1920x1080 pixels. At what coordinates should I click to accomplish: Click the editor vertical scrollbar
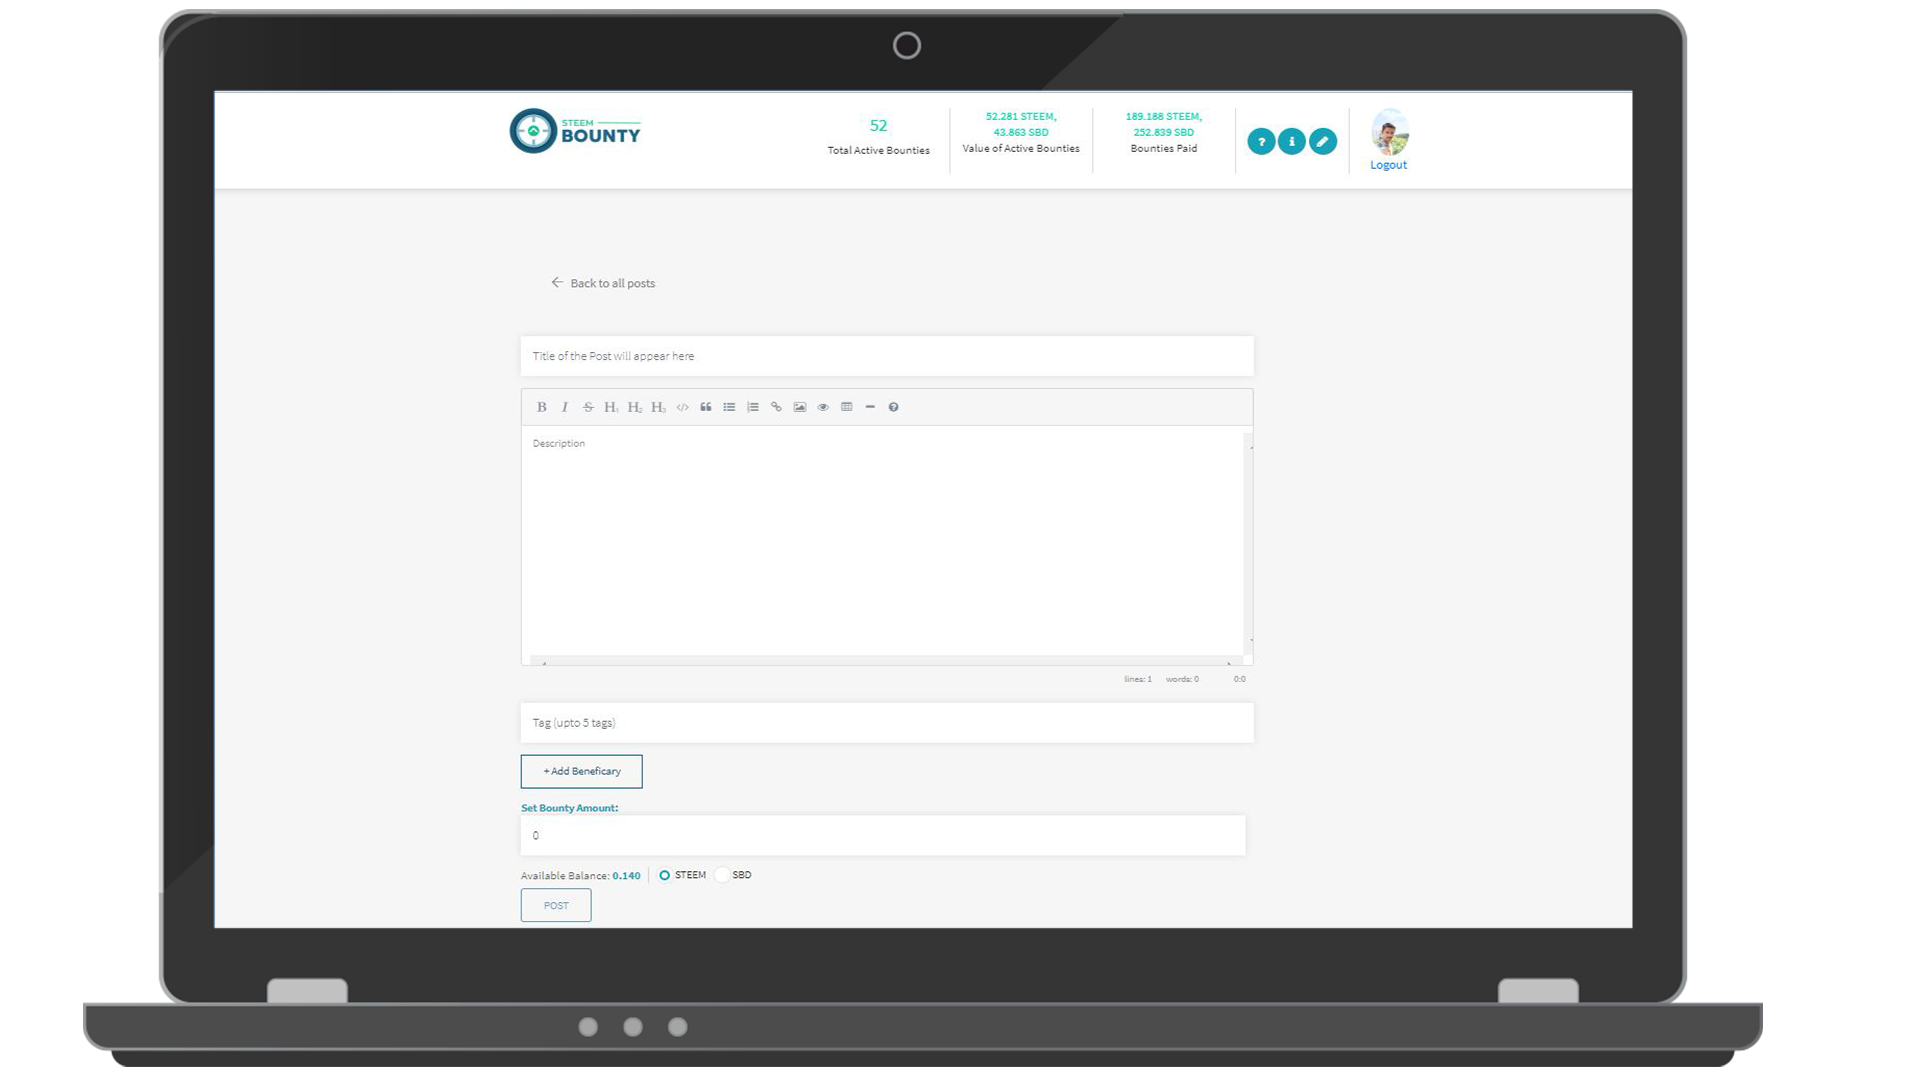pyautogui.click(x=1248, y=544)
